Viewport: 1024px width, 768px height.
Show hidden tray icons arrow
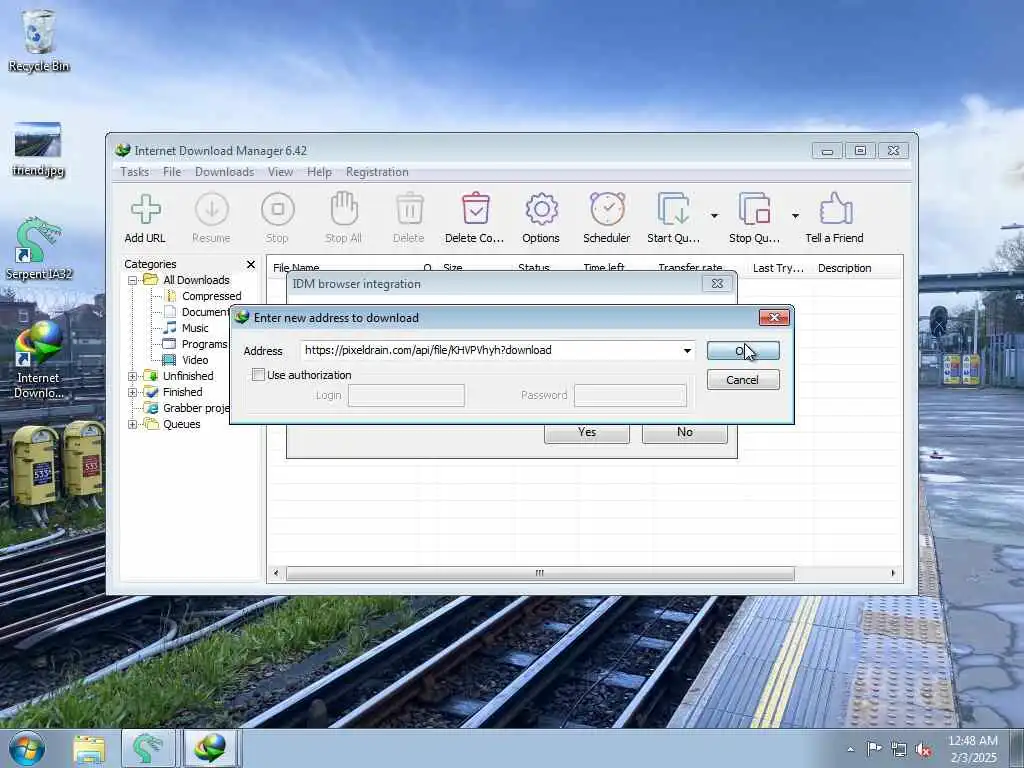click(x=850, y=749)
